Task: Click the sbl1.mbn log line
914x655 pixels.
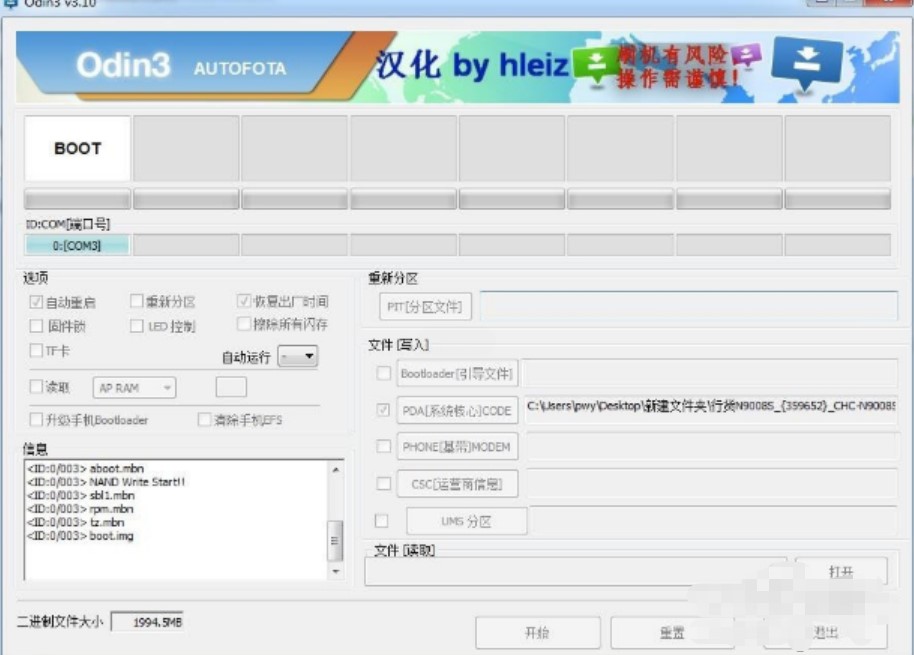Action: point(81,495)
